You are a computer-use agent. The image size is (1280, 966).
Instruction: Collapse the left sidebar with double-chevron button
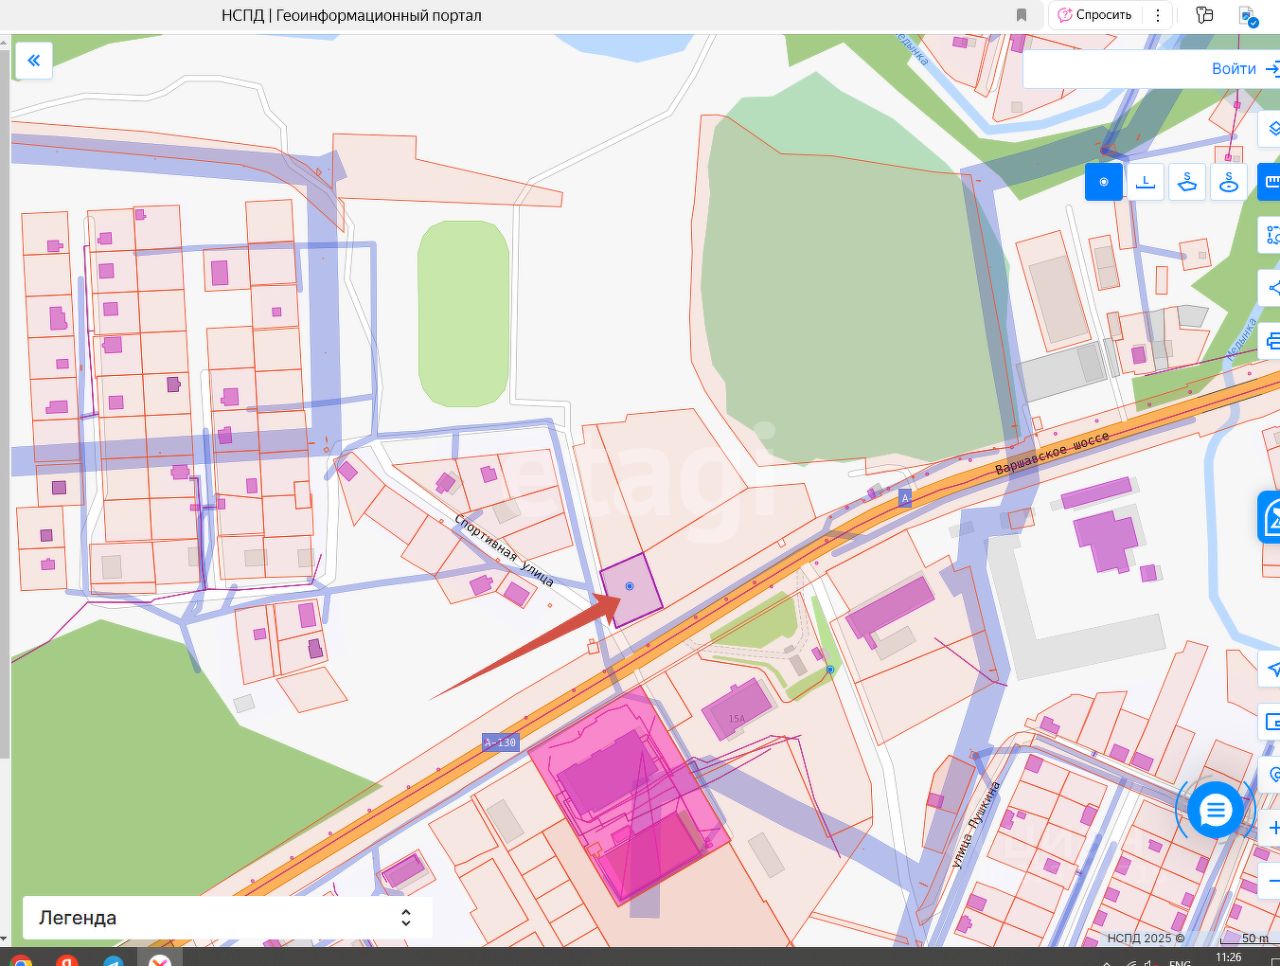click(x=33, y=60)
